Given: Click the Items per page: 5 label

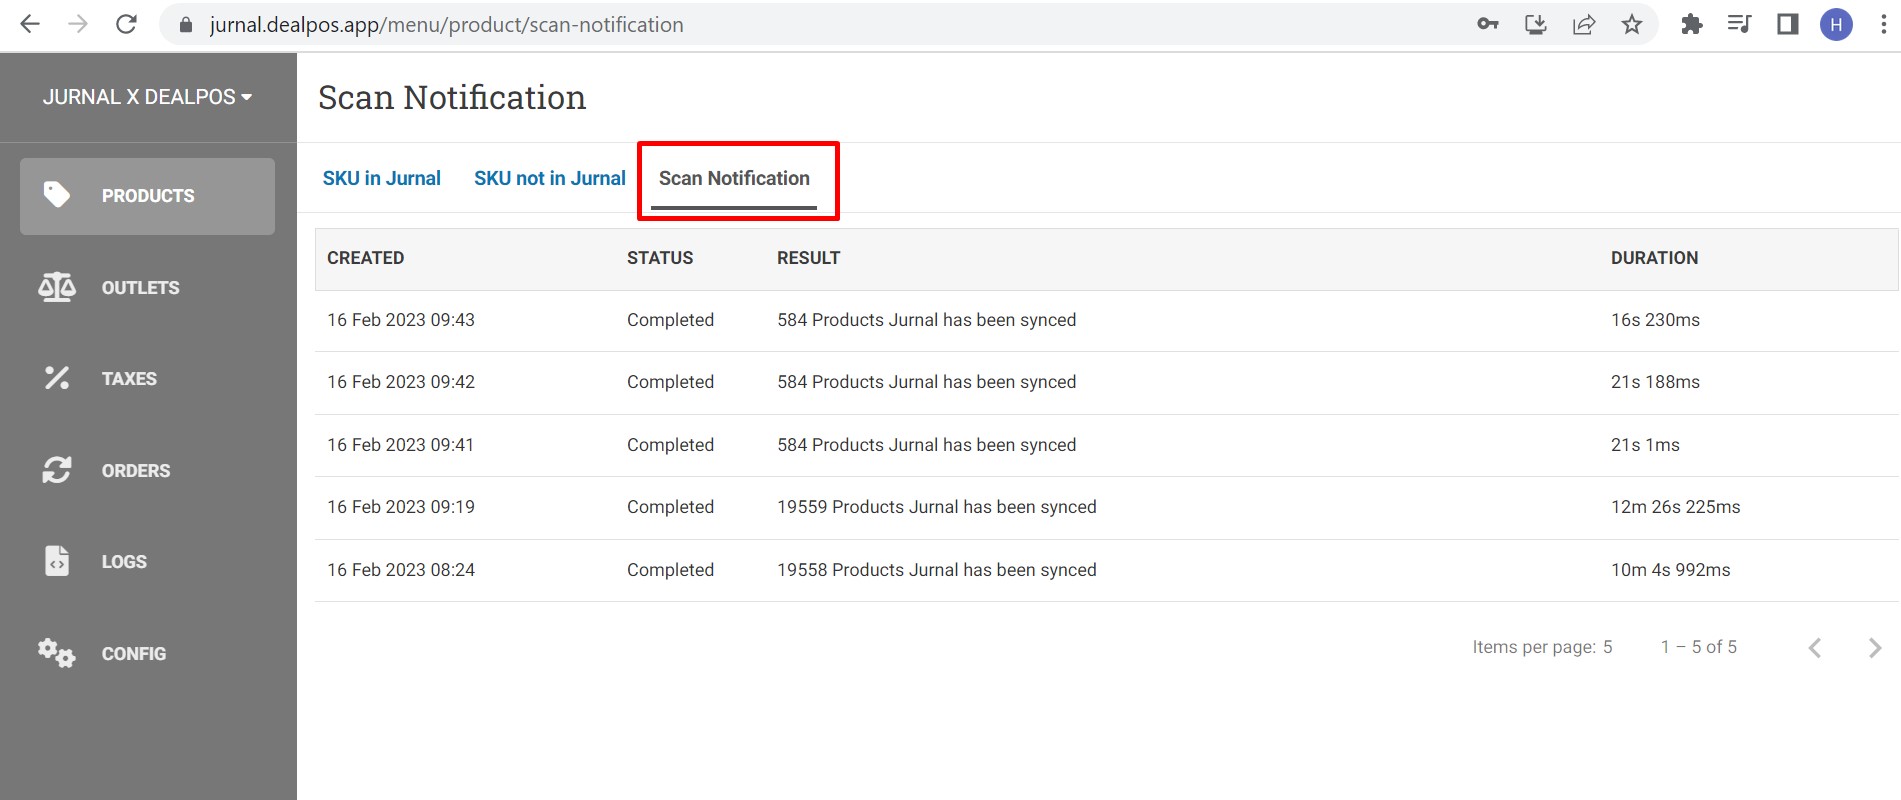Looking at the screenshot, I should [x=1542, y=647].
